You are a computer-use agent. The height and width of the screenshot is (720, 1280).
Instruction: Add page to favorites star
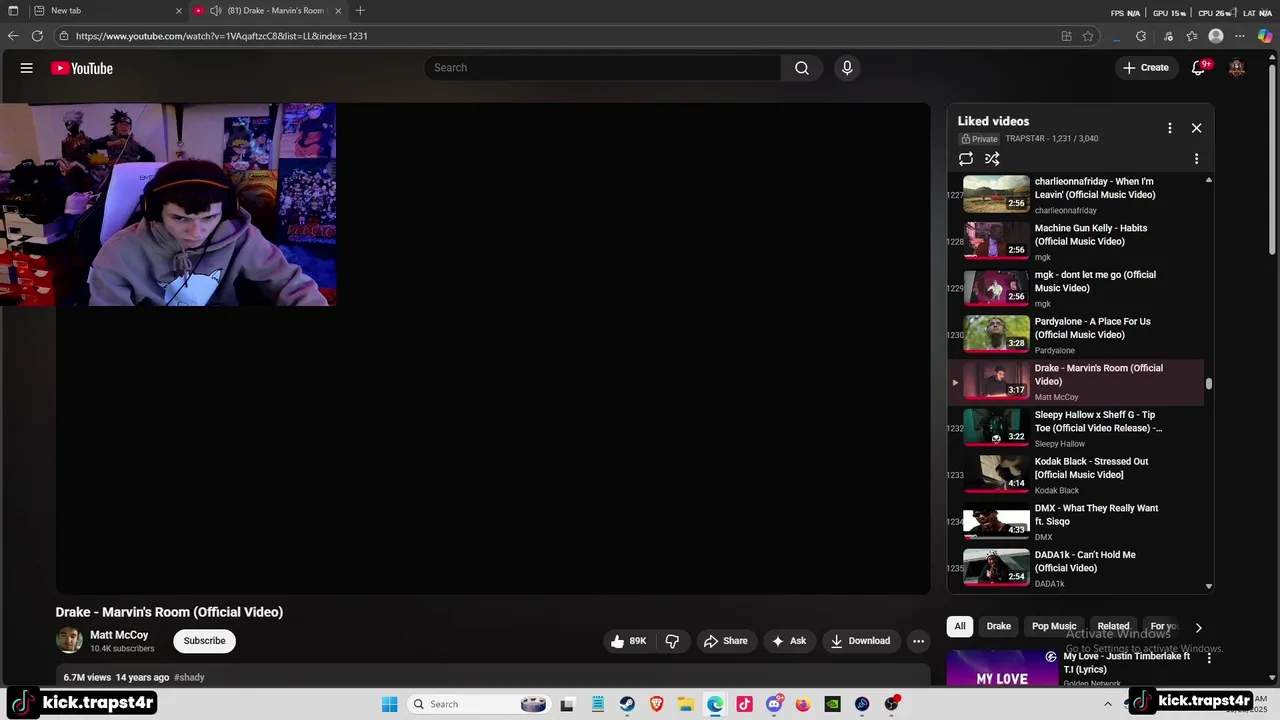tap(1088, 36)
